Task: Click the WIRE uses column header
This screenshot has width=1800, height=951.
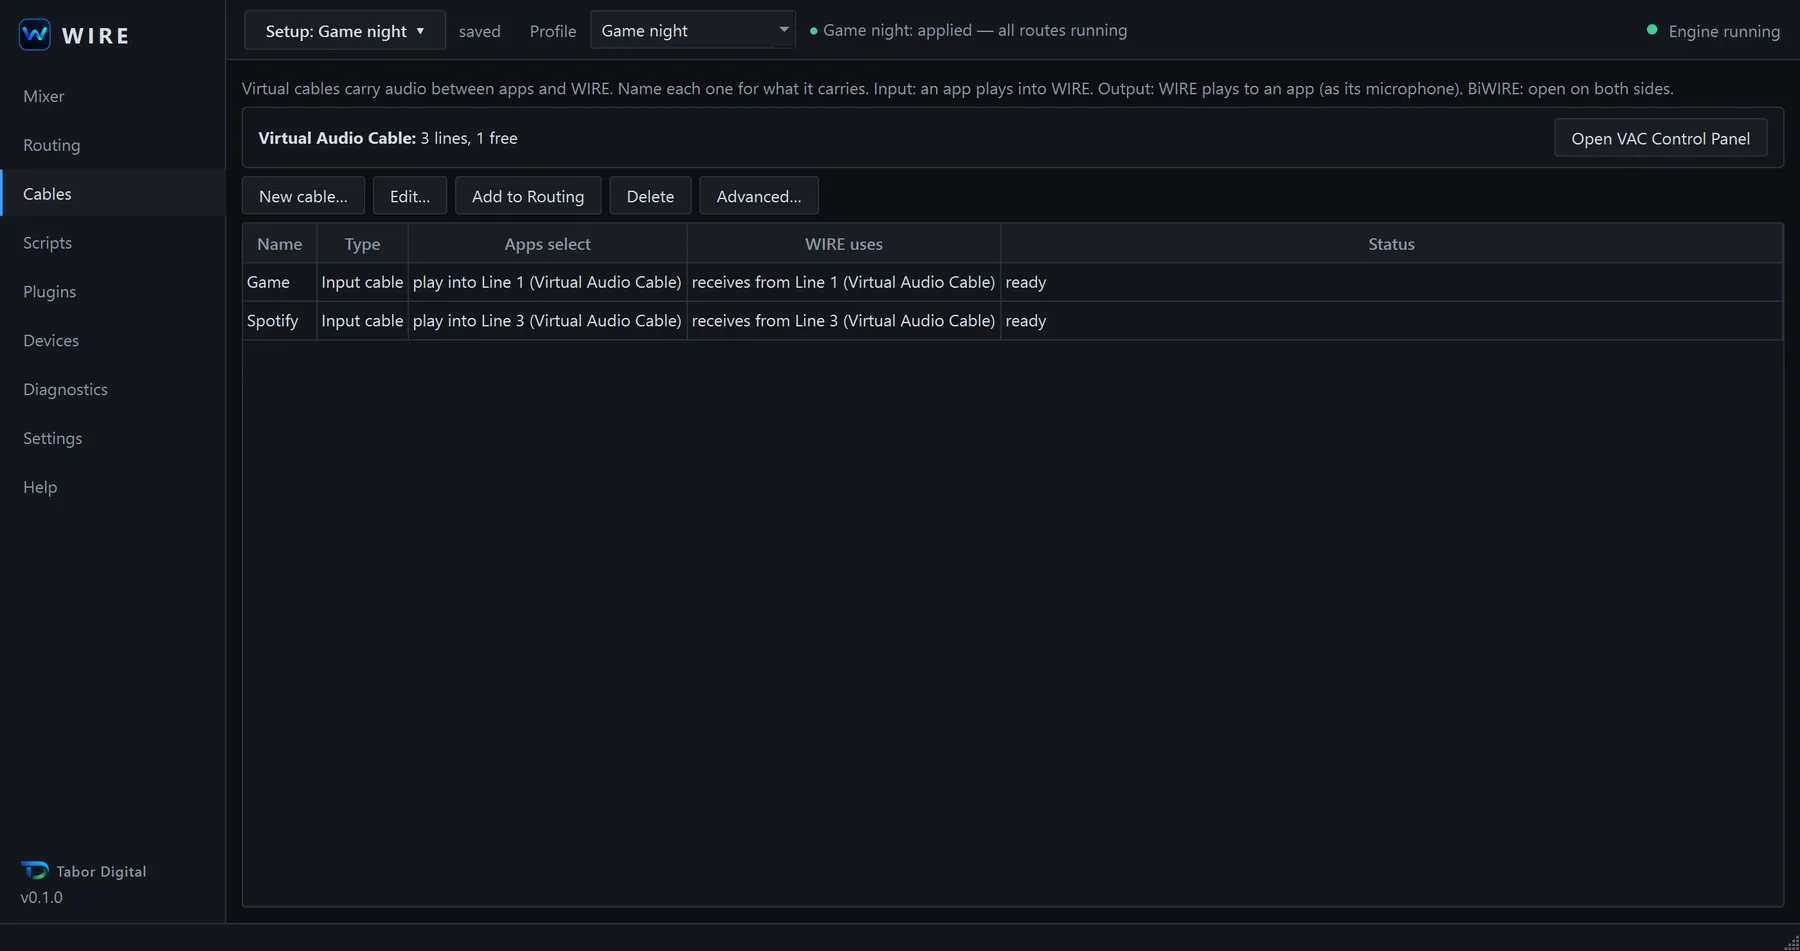Action: [x=844, y=244]
